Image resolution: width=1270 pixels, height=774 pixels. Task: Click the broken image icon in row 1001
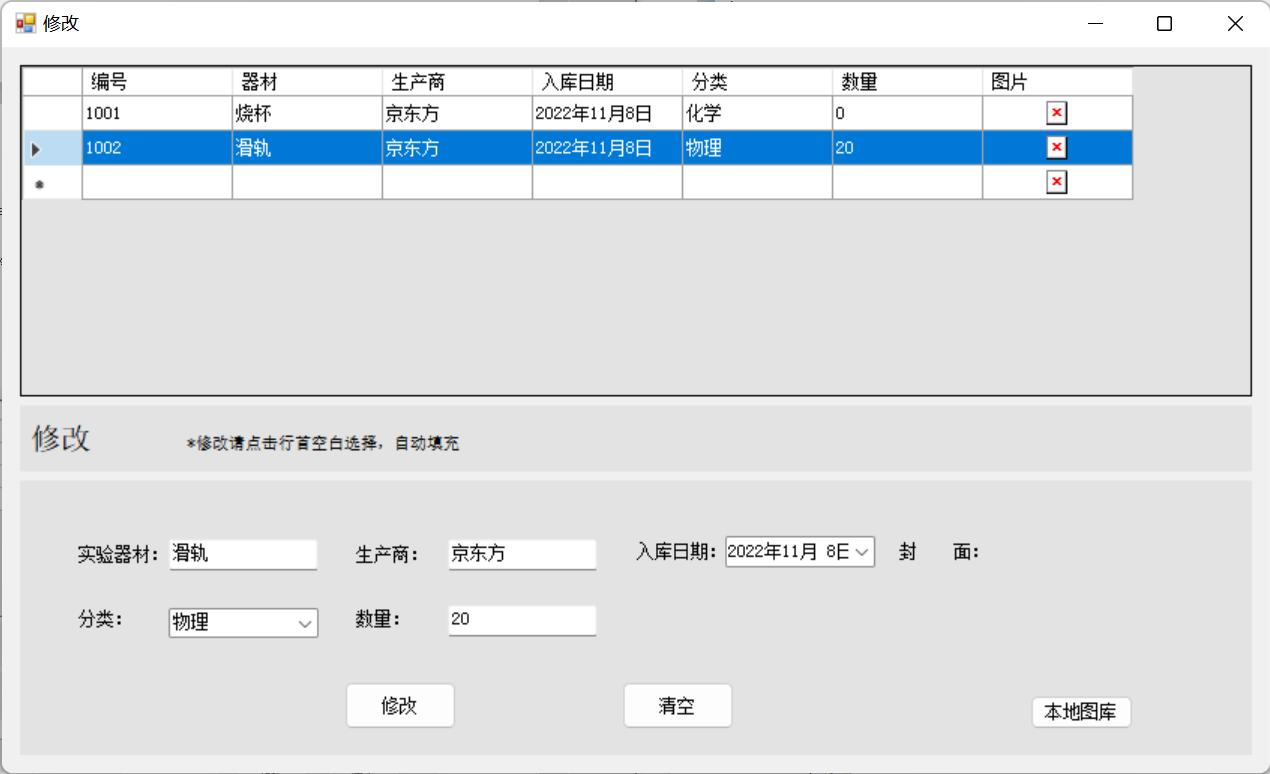pyautogui.click(x=1056, y=113)
